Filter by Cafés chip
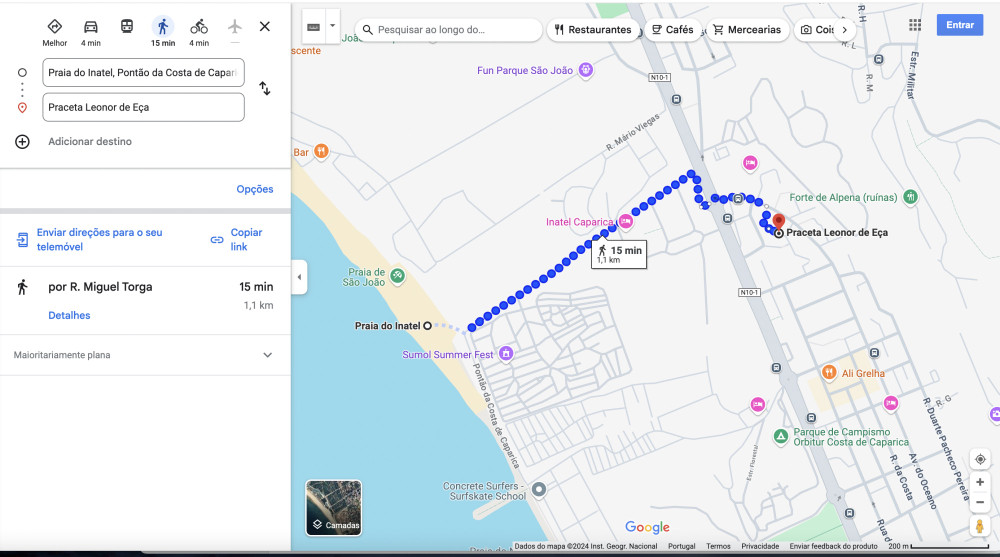This screenshot has width=1000, height=557. pos(673,30)
